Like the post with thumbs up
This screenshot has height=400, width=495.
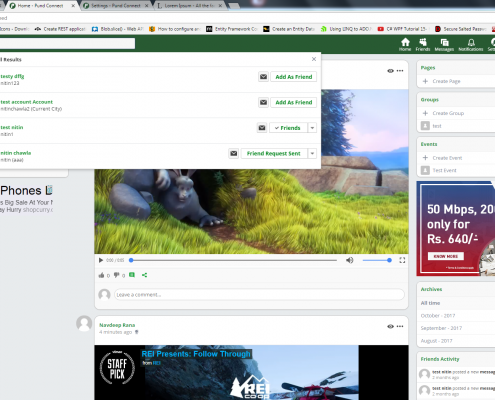pos(101,275)
